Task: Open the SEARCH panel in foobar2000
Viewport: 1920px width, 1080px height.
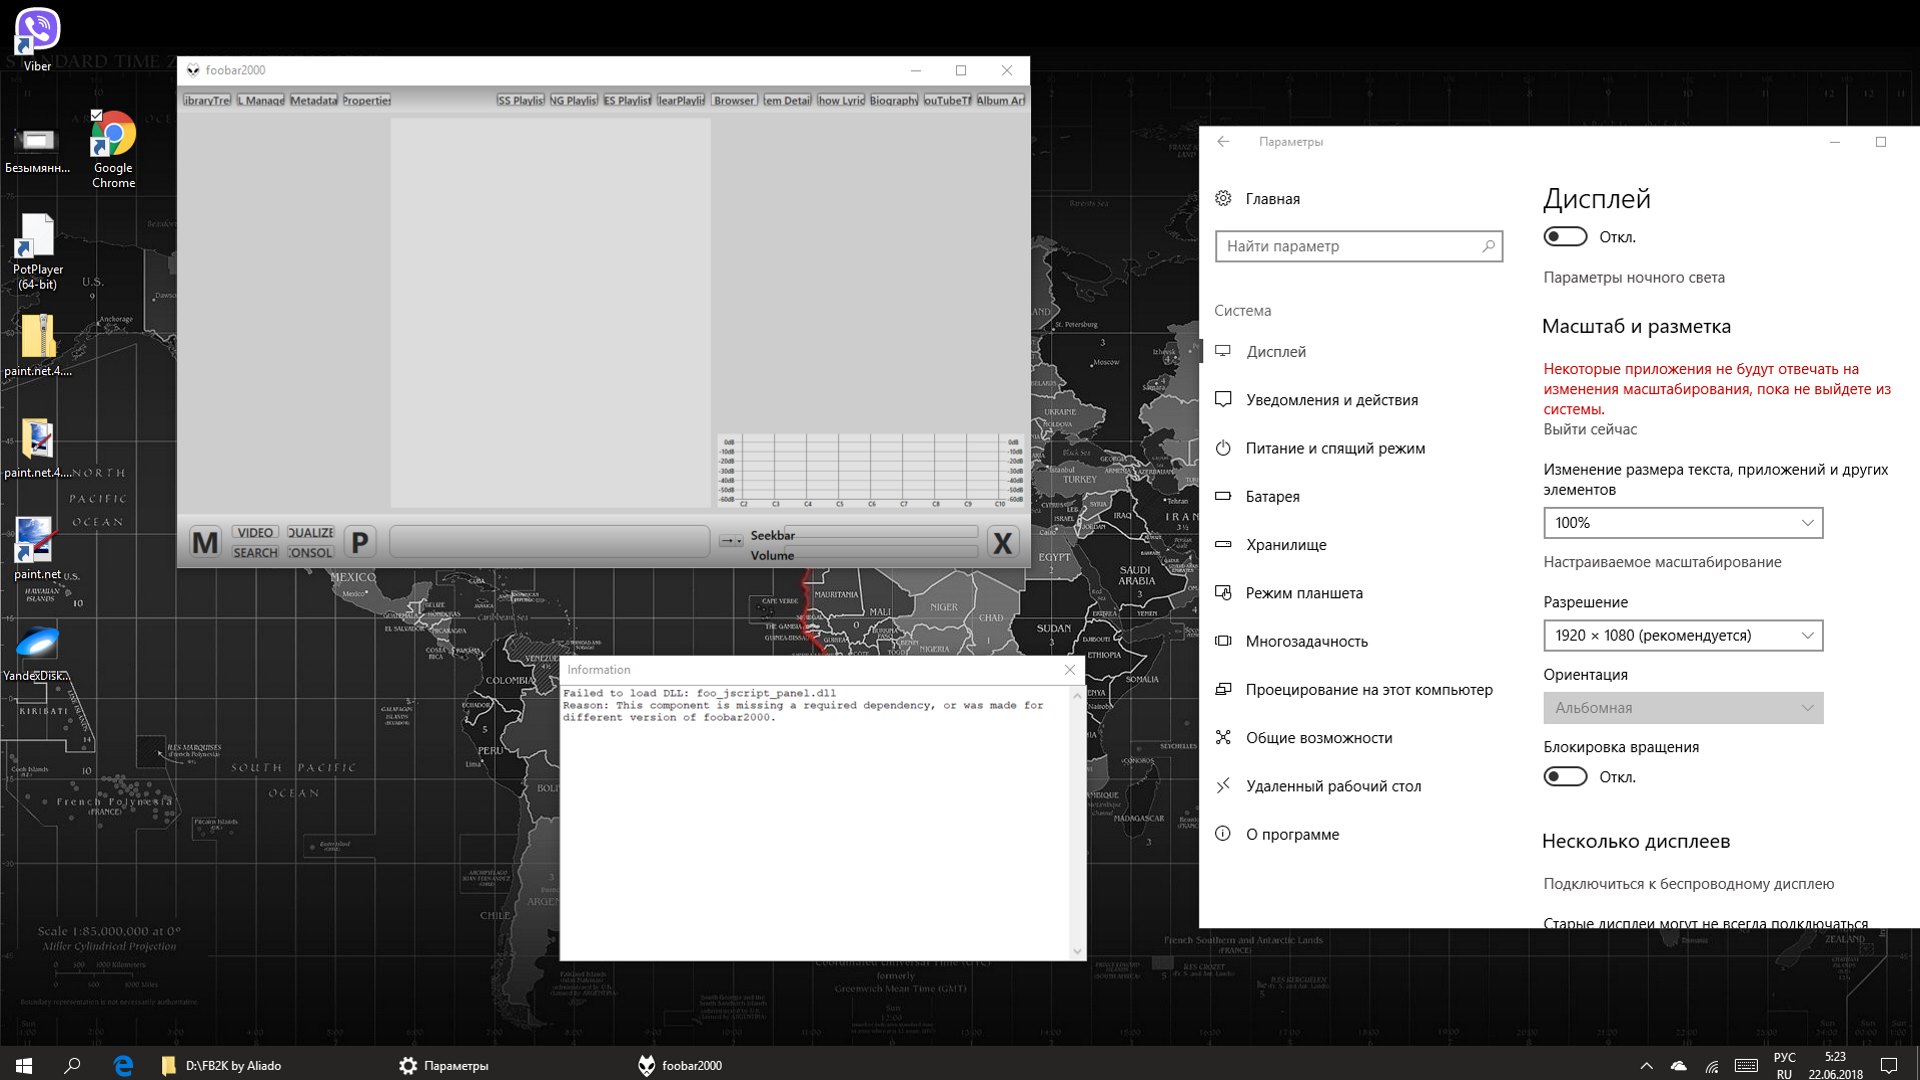Action: (x=255, y=552)
